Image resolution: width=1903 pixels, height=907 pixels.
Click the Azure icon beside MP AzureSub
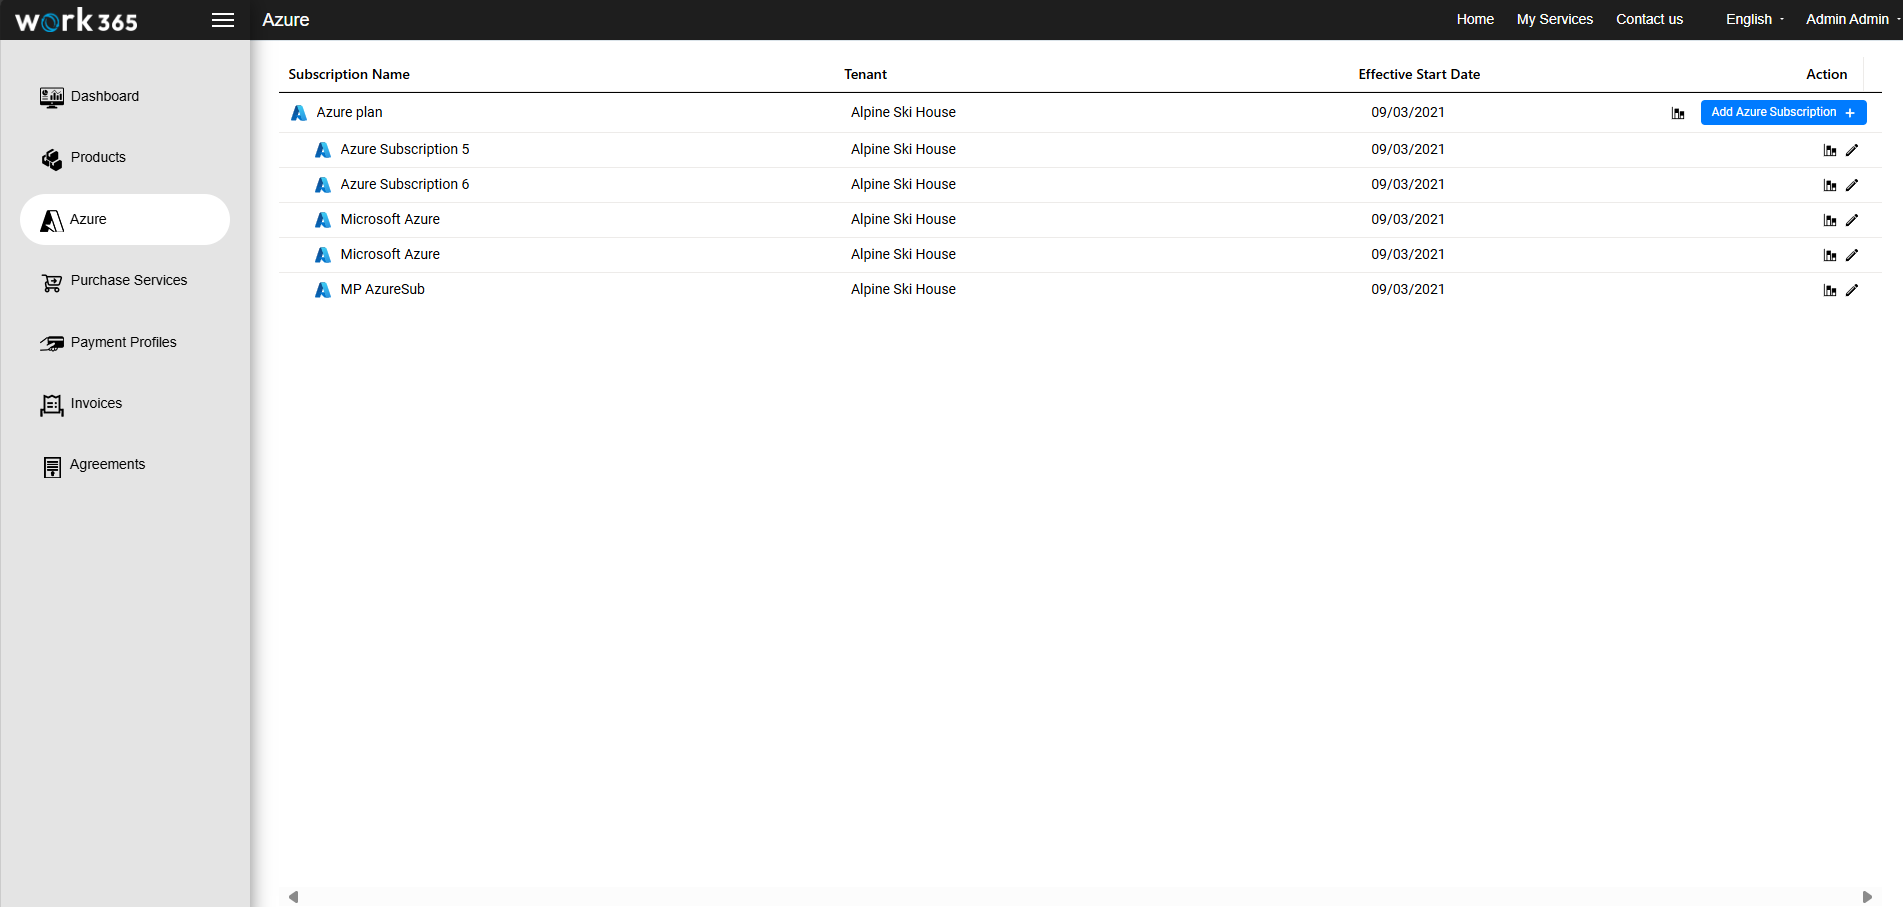point(322,290)
